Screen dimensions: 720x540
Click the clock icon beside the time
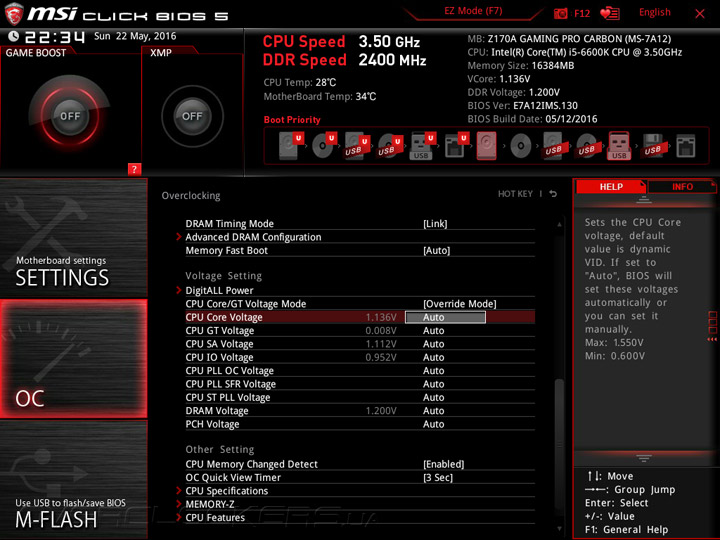tap(13, 36)
